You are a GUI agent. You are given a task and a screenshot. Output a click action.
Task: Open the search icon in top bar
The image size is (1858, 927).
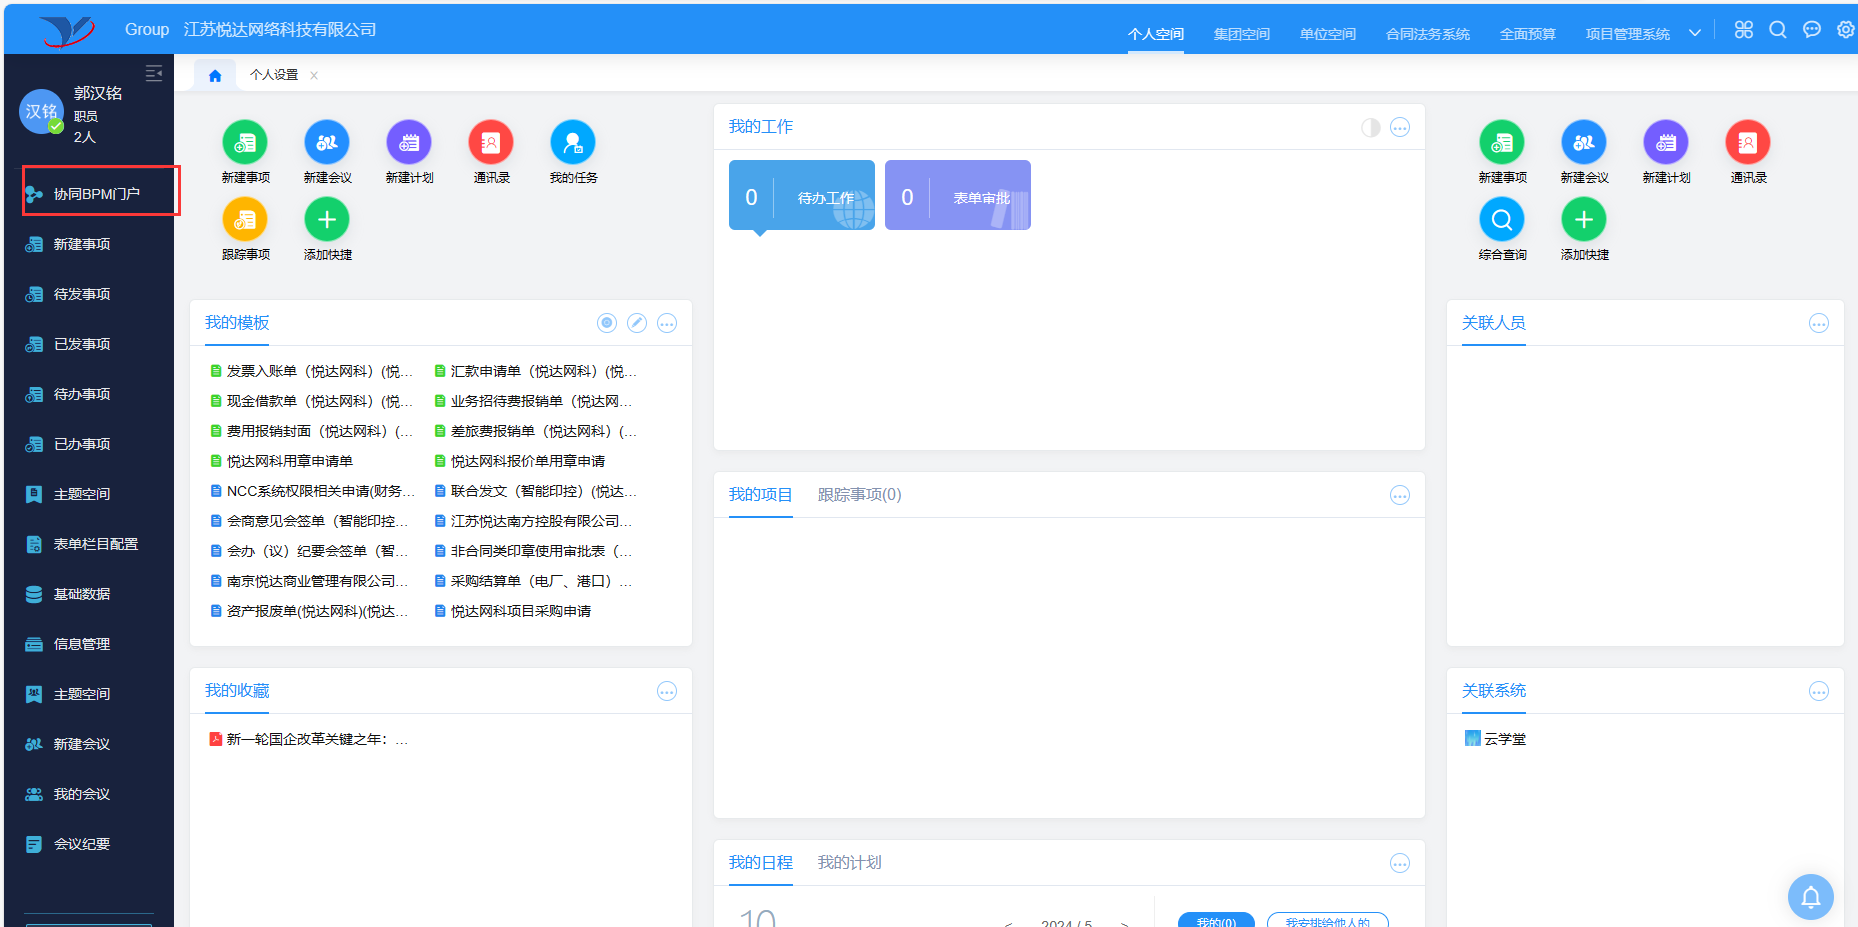click(x=1778, y=30)
